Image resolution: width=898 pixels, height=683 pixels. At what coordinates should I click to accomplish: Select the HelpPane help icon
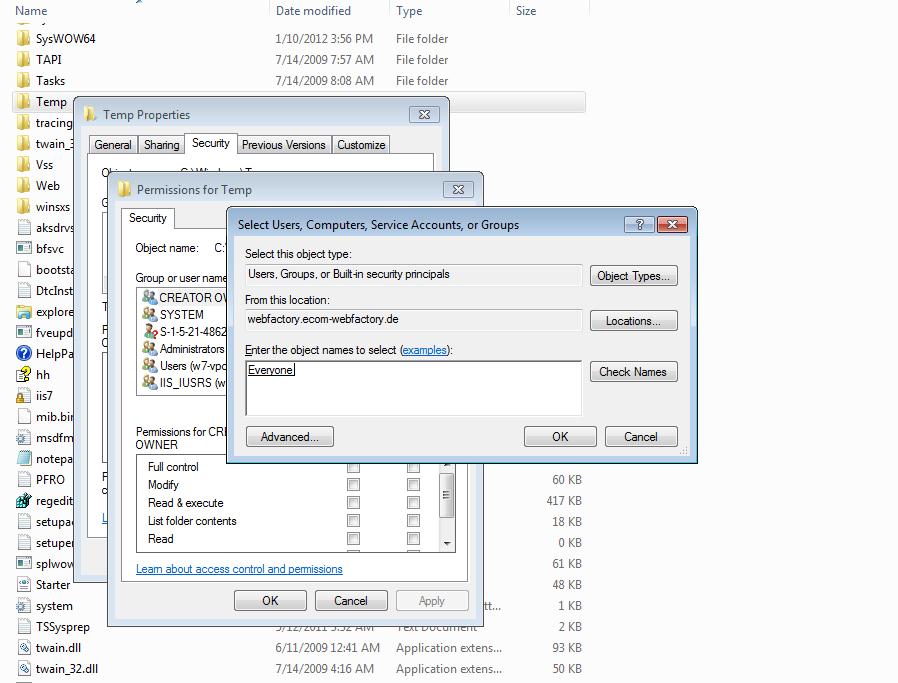(x=24, y=354)
